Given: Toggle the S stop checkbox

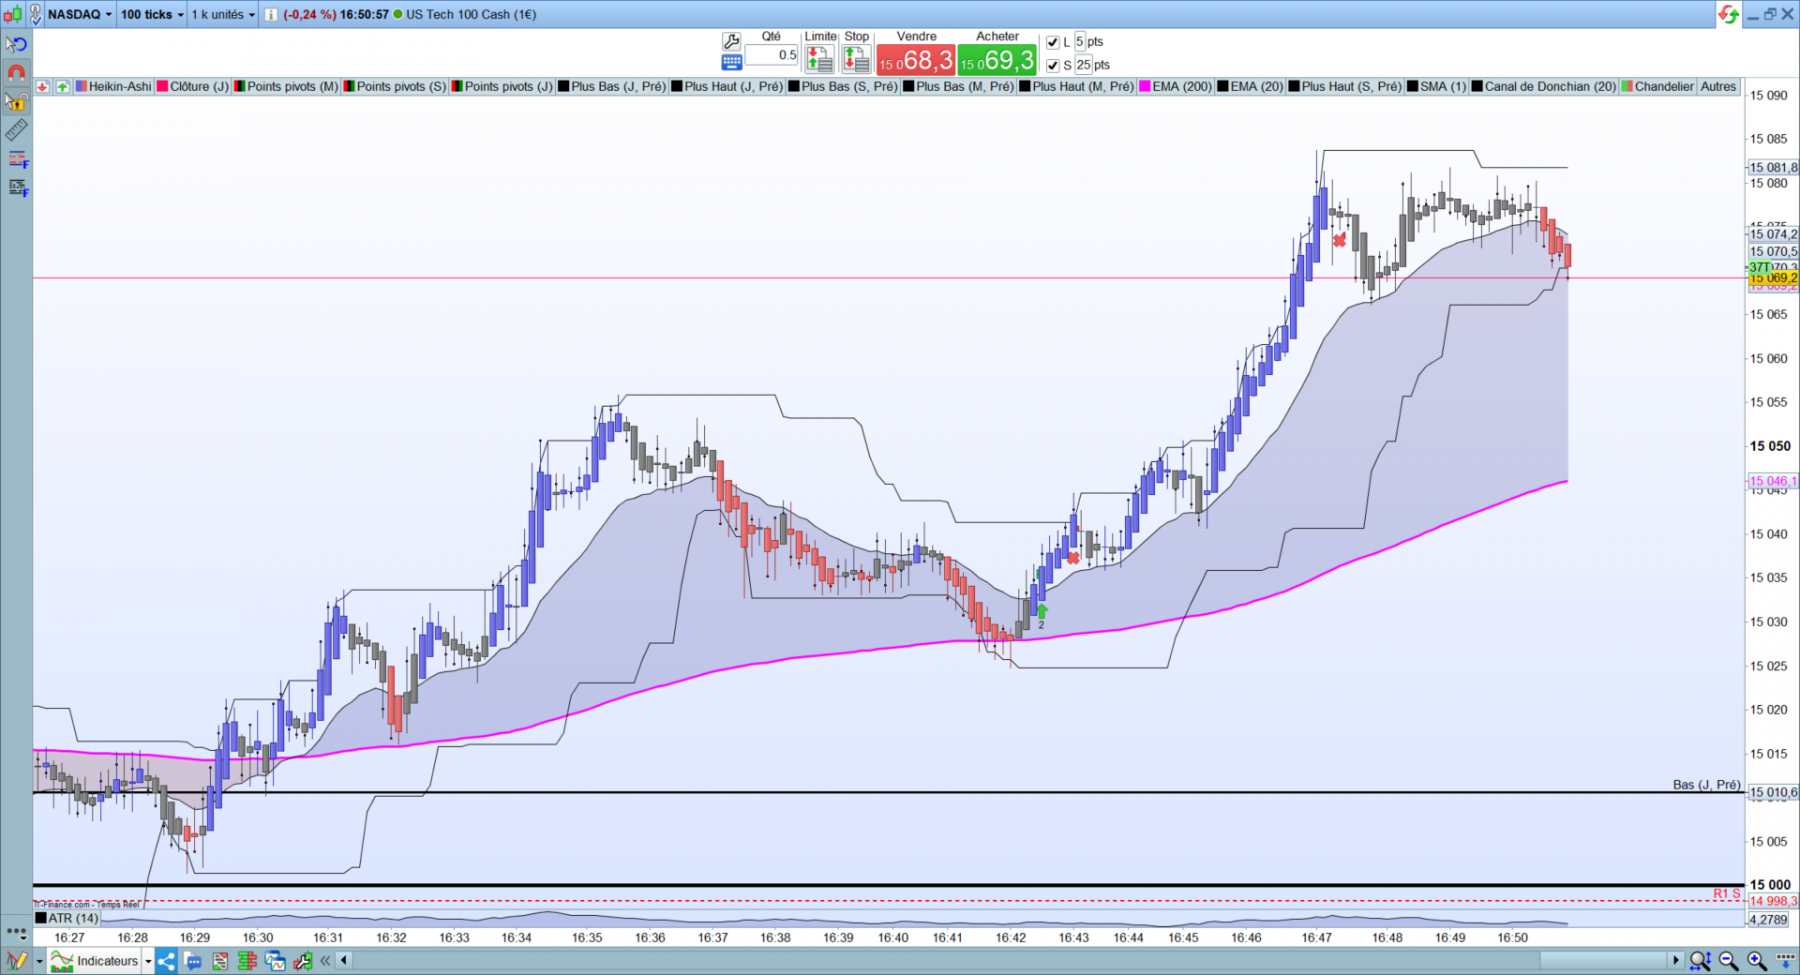Looking at the screenshot, I should click(1052, 65).
